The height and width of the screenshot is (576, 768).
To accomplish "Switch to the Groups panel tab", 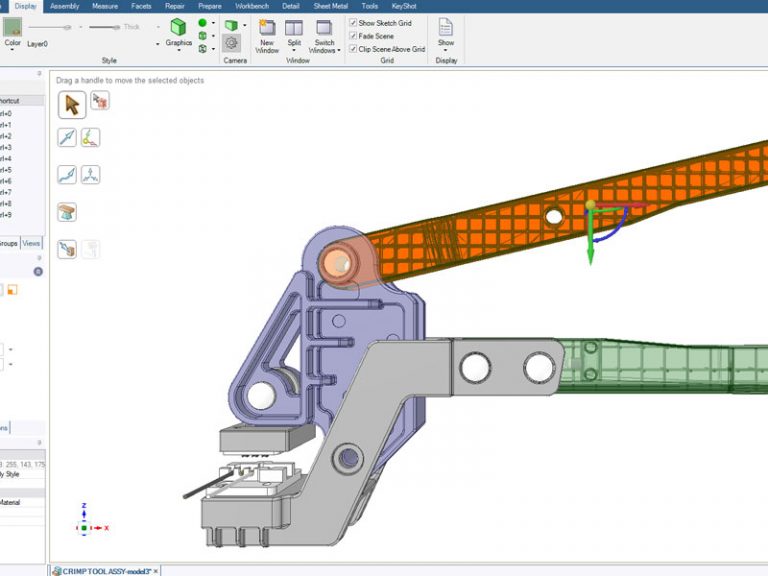I will point(8,243).
